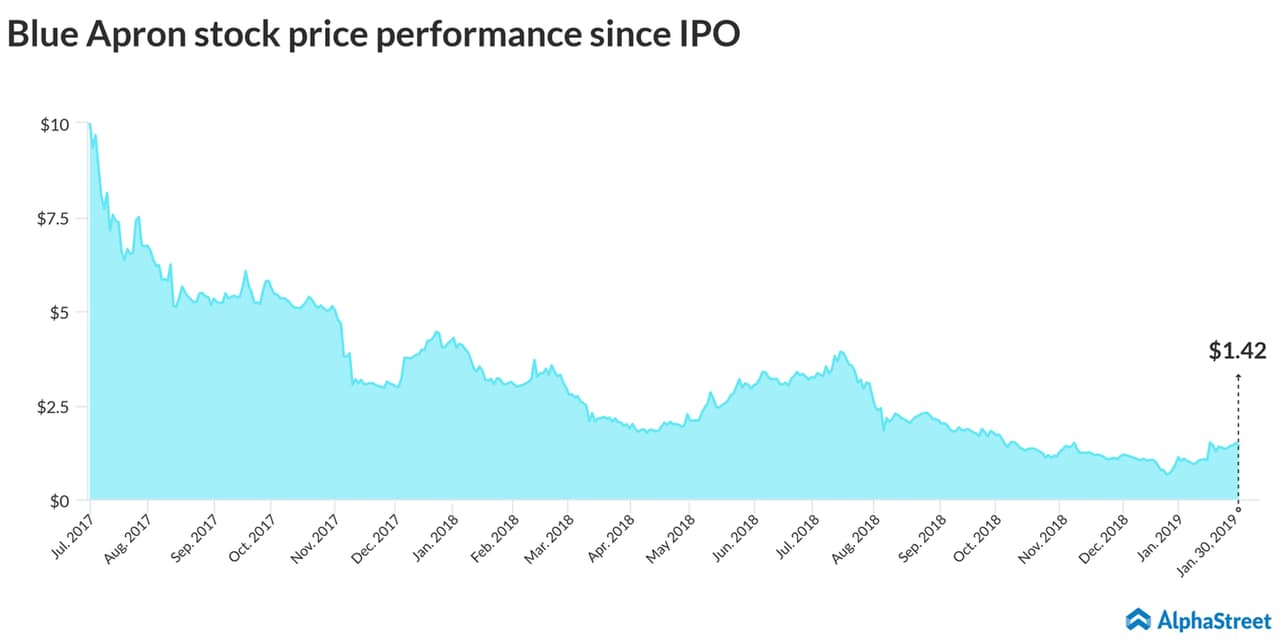Click the end-point circle marker below the dashed line
Viewport: 1280px width, 640px height.
1239,508
